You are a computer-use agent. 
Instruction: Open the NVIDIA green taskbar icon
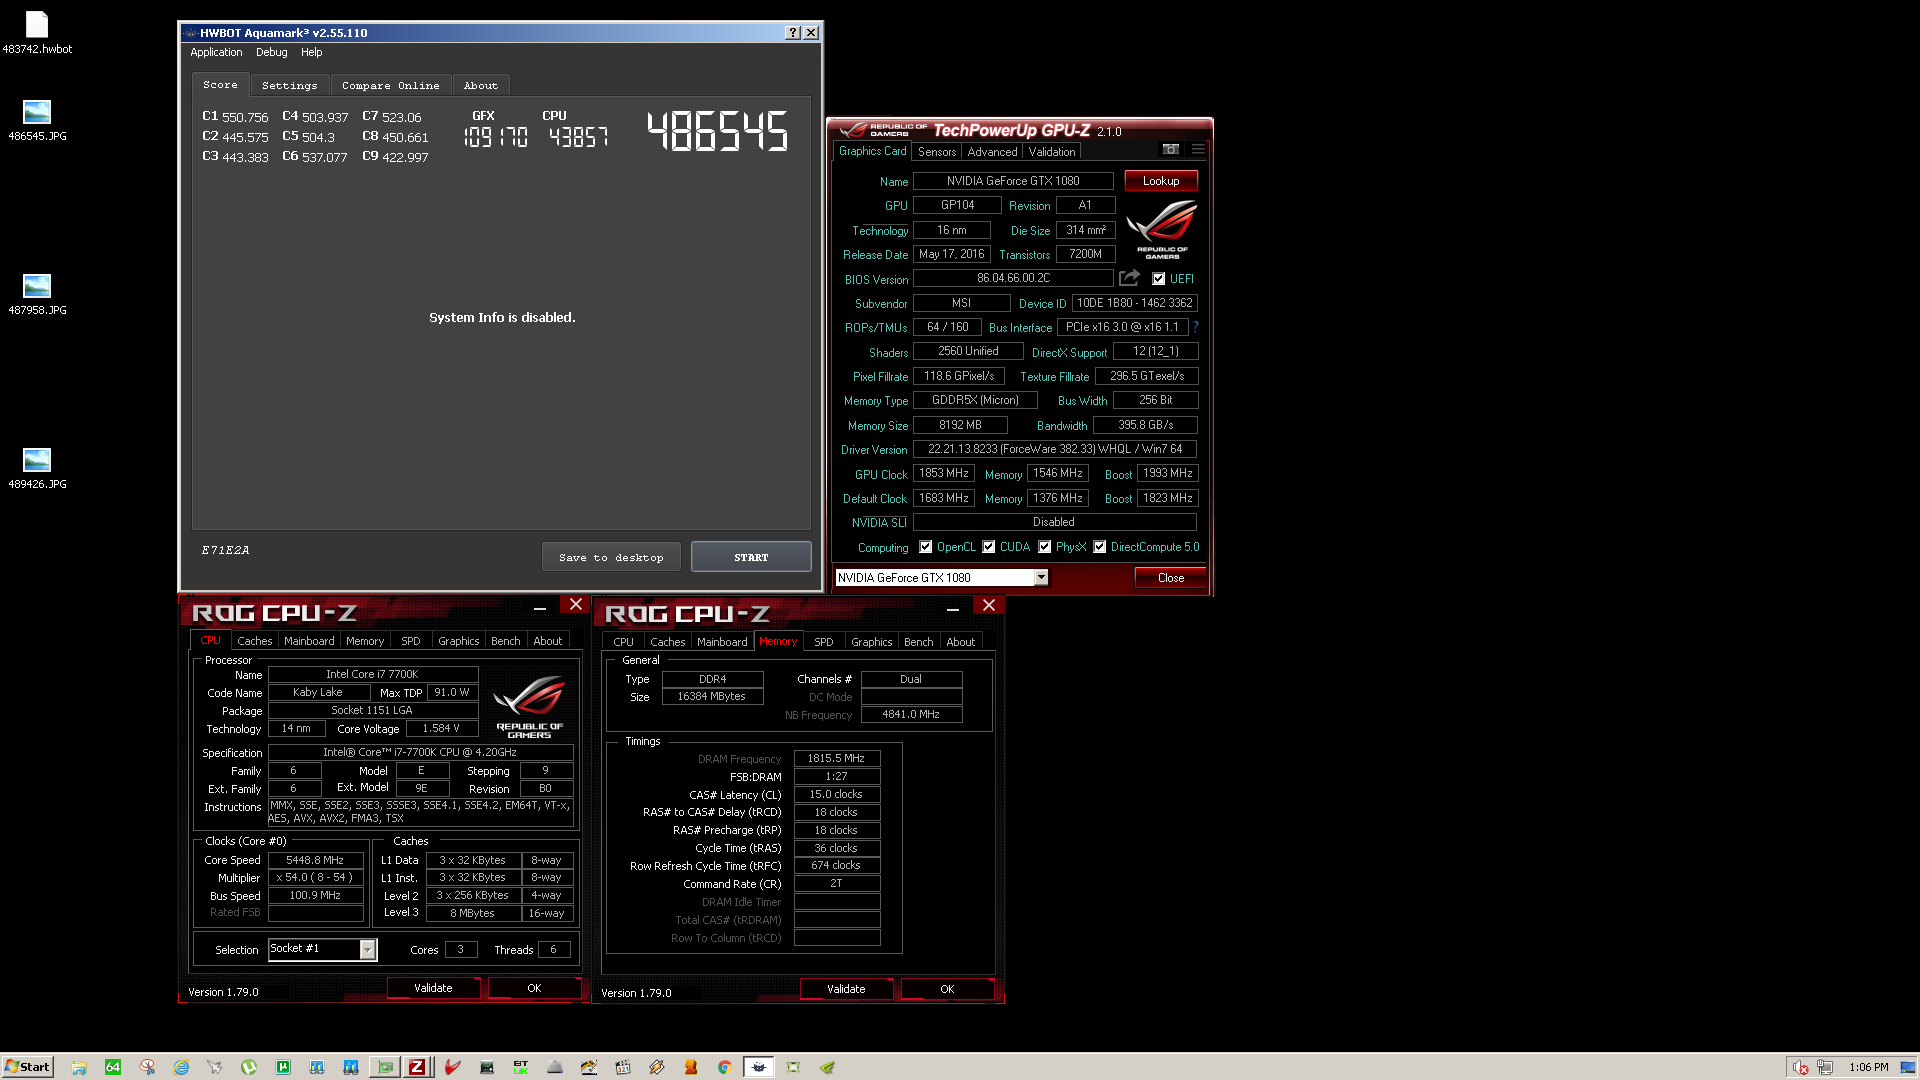(827, 1067)
